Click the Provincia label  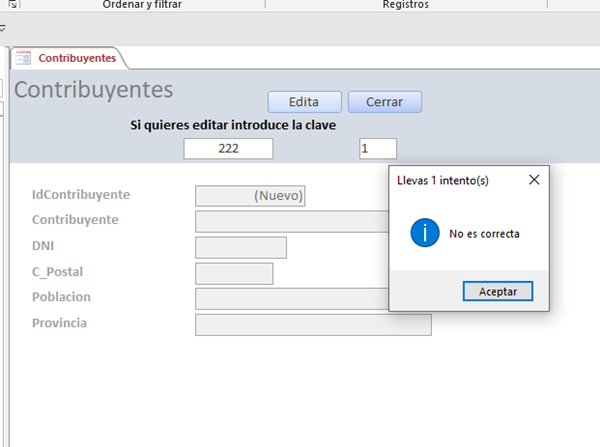coord(59,323)
